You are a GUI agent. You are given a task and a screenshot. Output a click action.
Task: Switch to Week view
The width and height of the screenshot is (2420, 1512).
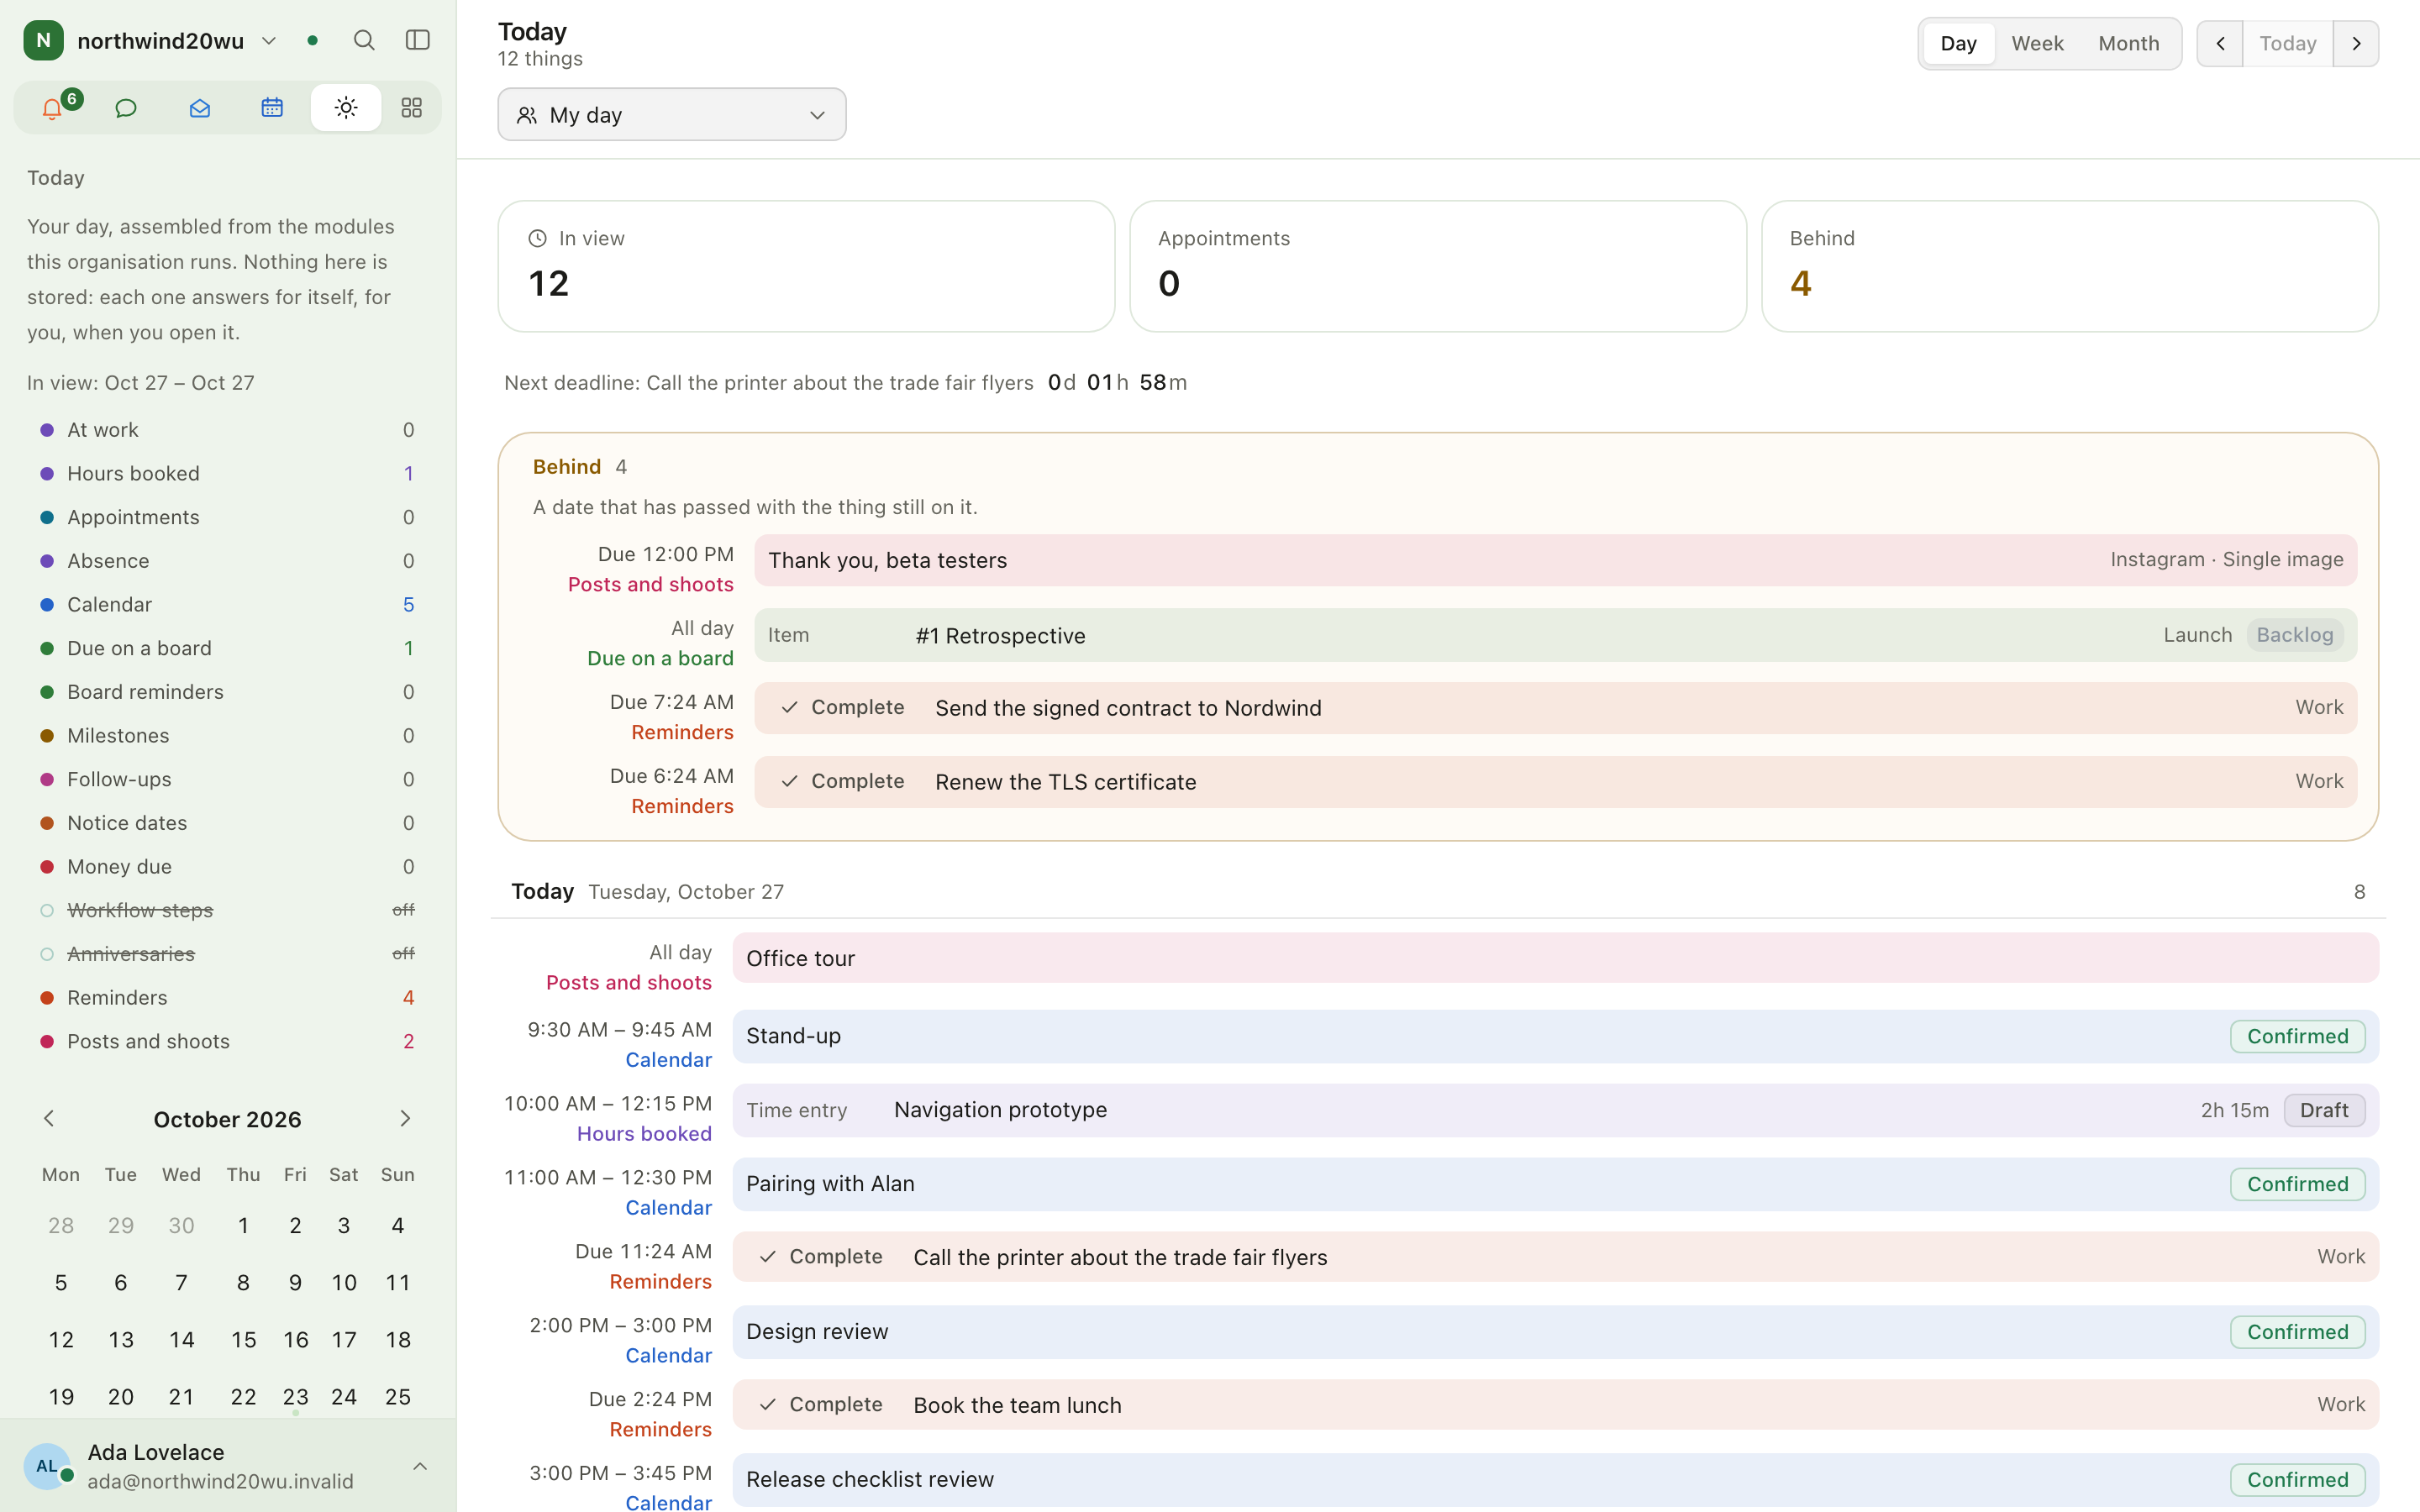click(2037, 43)
